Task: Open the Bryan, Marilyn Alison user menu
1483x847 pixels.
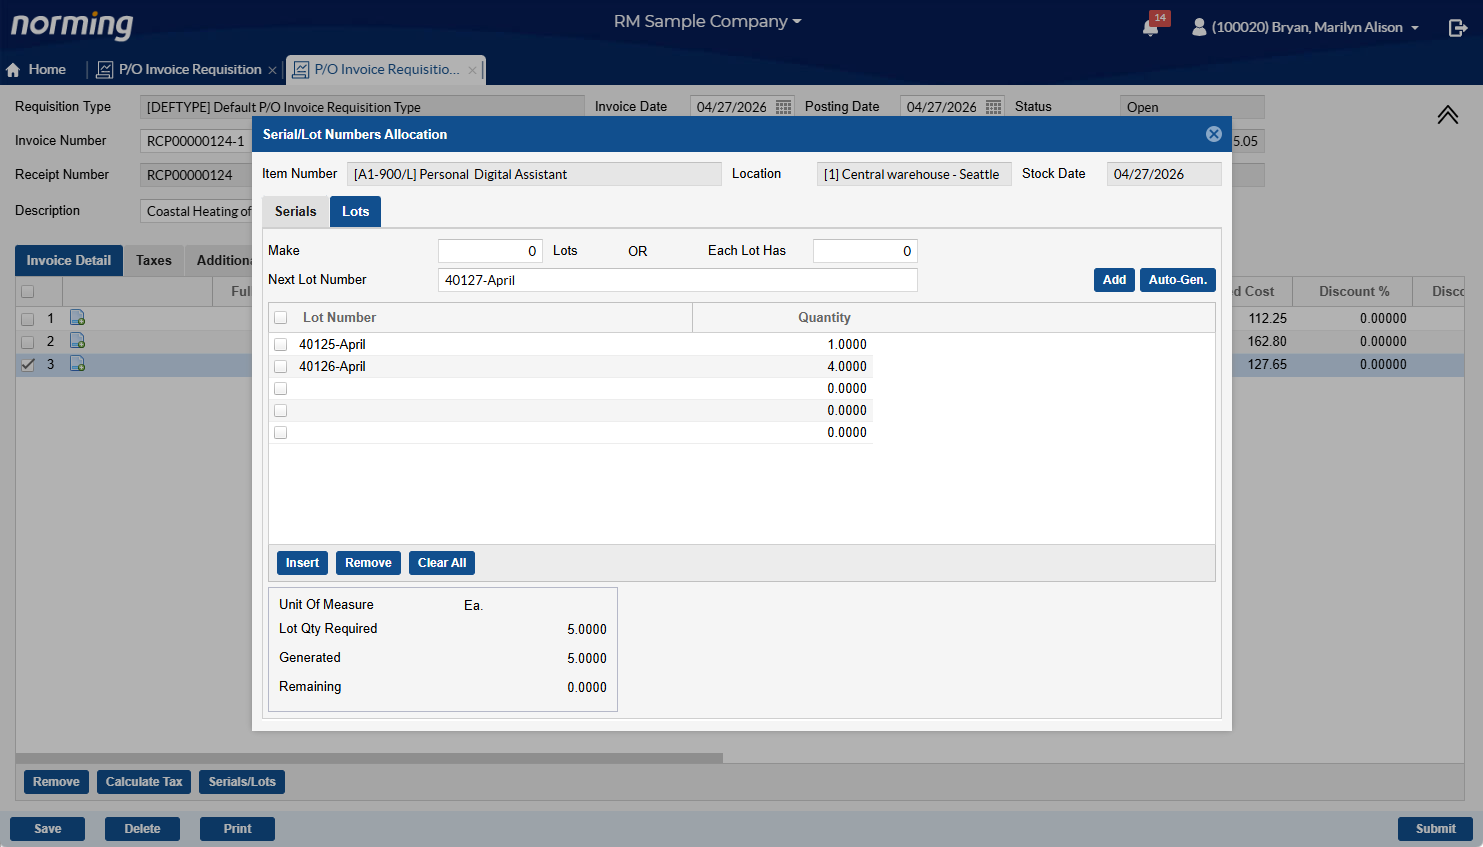Action: (1305, 27)
